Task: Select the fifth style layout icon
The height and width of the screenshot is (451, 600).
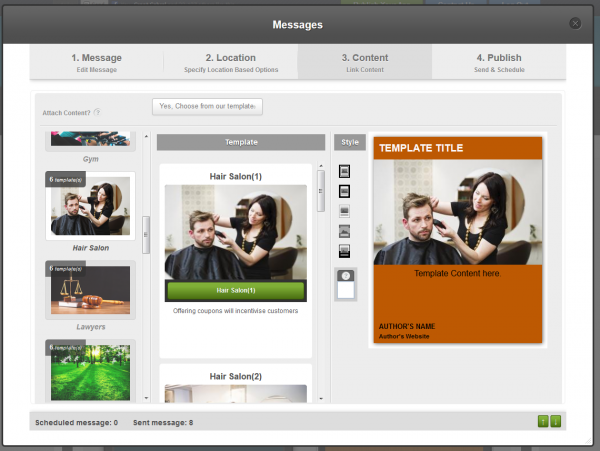Action: (x=345, y=250)
